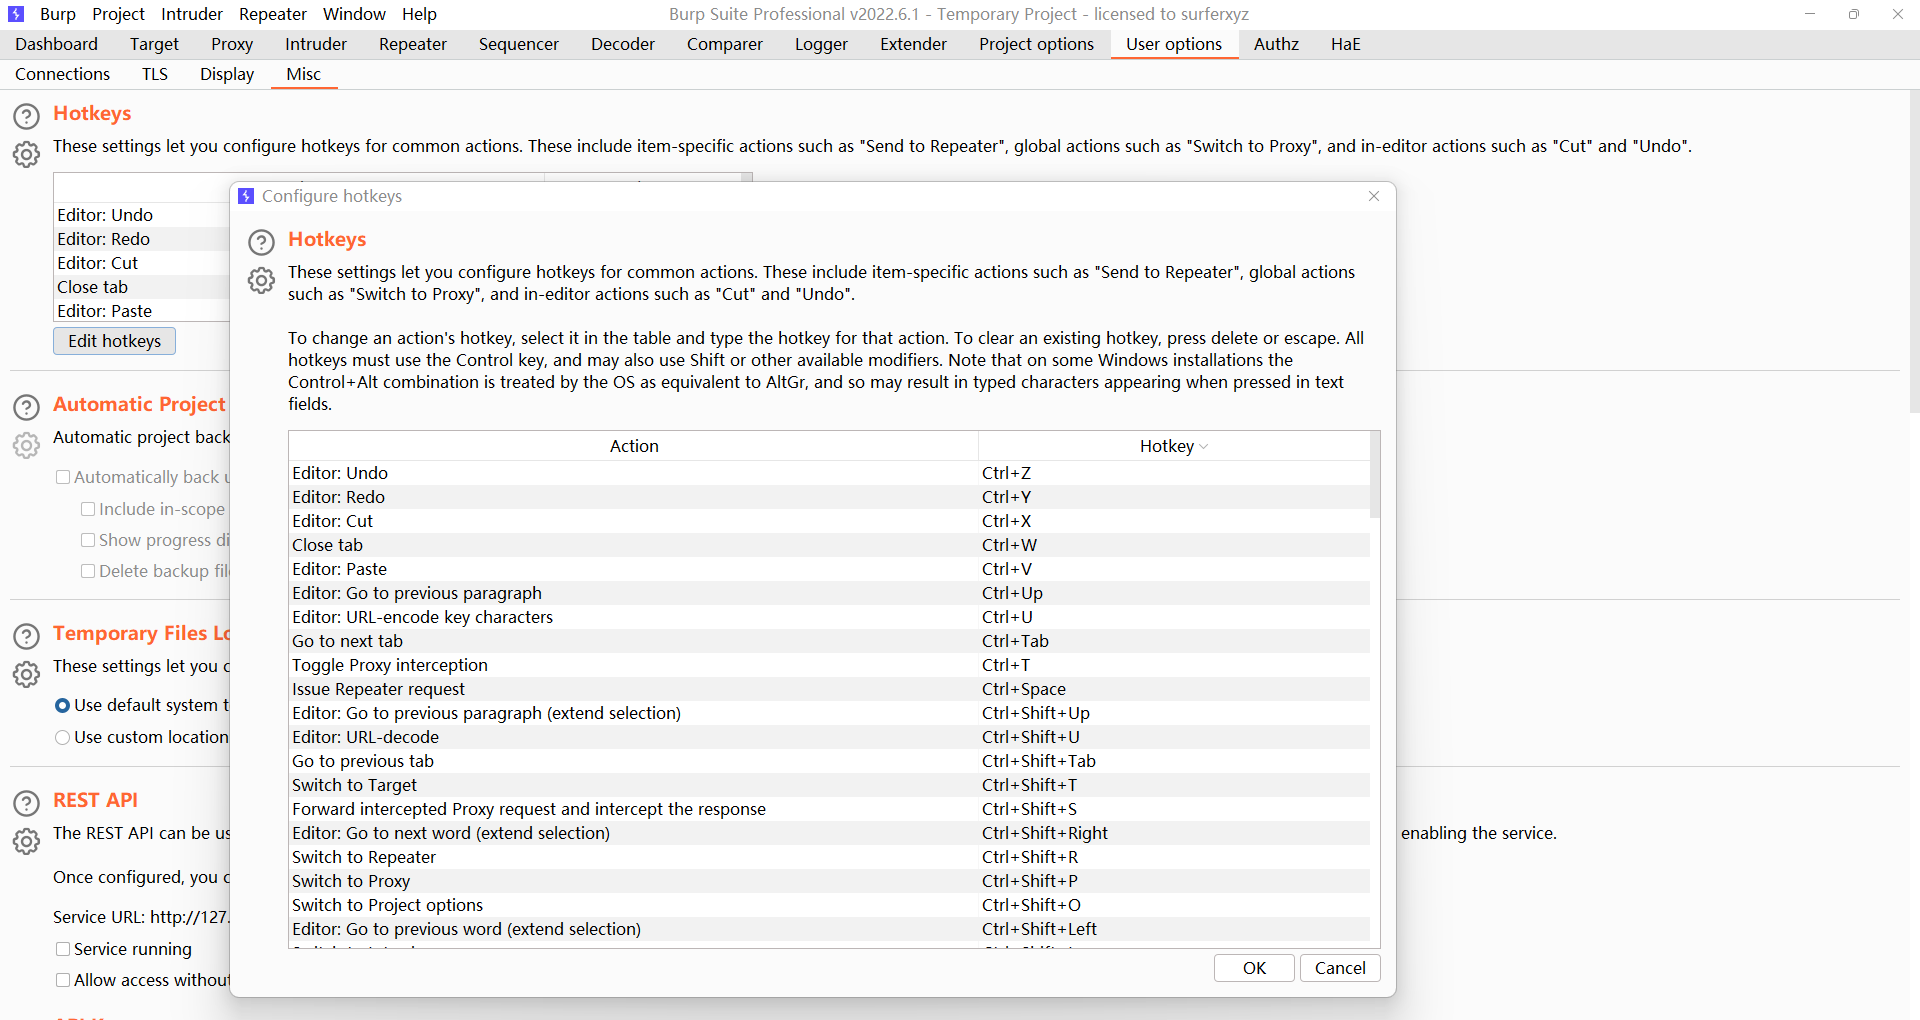The height and width of the screenshot is (1020, 1920).
Task: Switch to Comparer tab
Action: [724, 44]
